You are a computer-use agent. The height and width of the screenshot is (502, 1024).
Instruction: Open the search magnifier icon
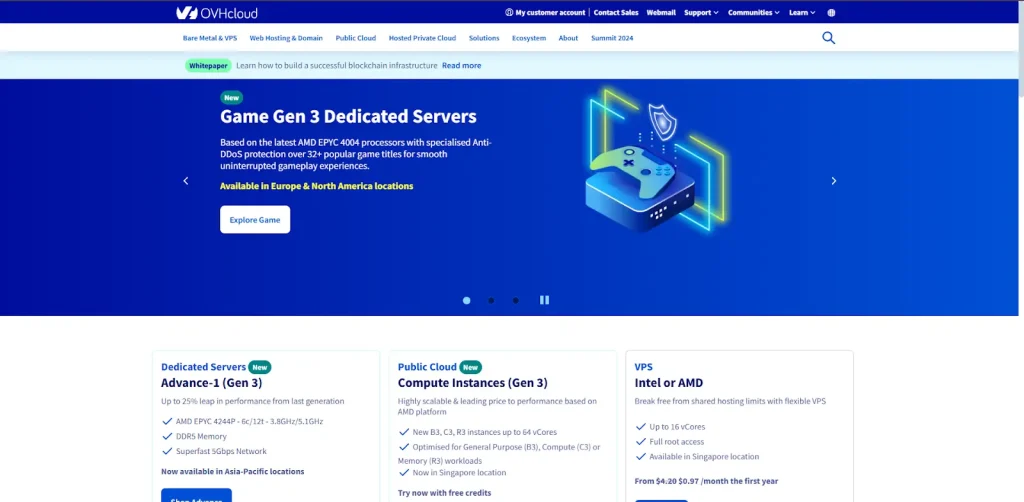click(x=828, y=38)
